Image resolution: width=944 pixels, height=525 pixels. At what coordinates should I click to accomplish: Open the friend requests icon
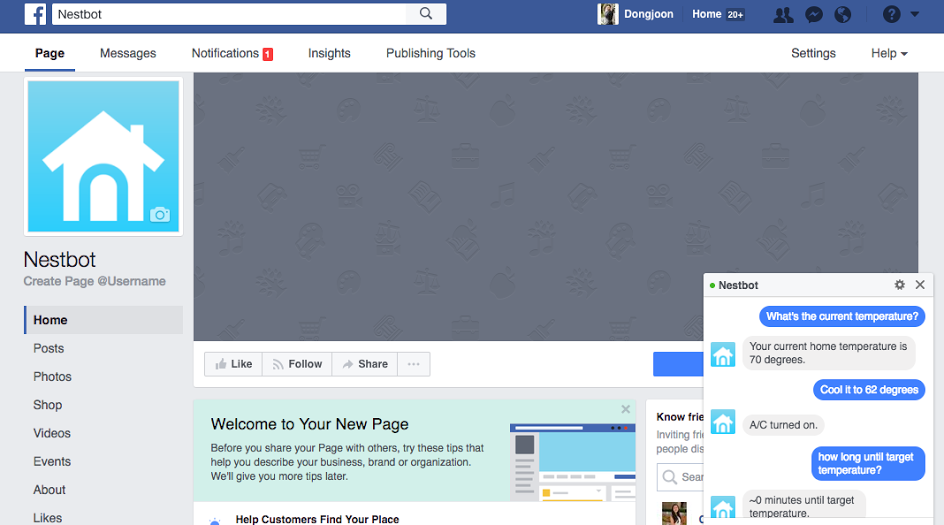(x=783, y=14)
